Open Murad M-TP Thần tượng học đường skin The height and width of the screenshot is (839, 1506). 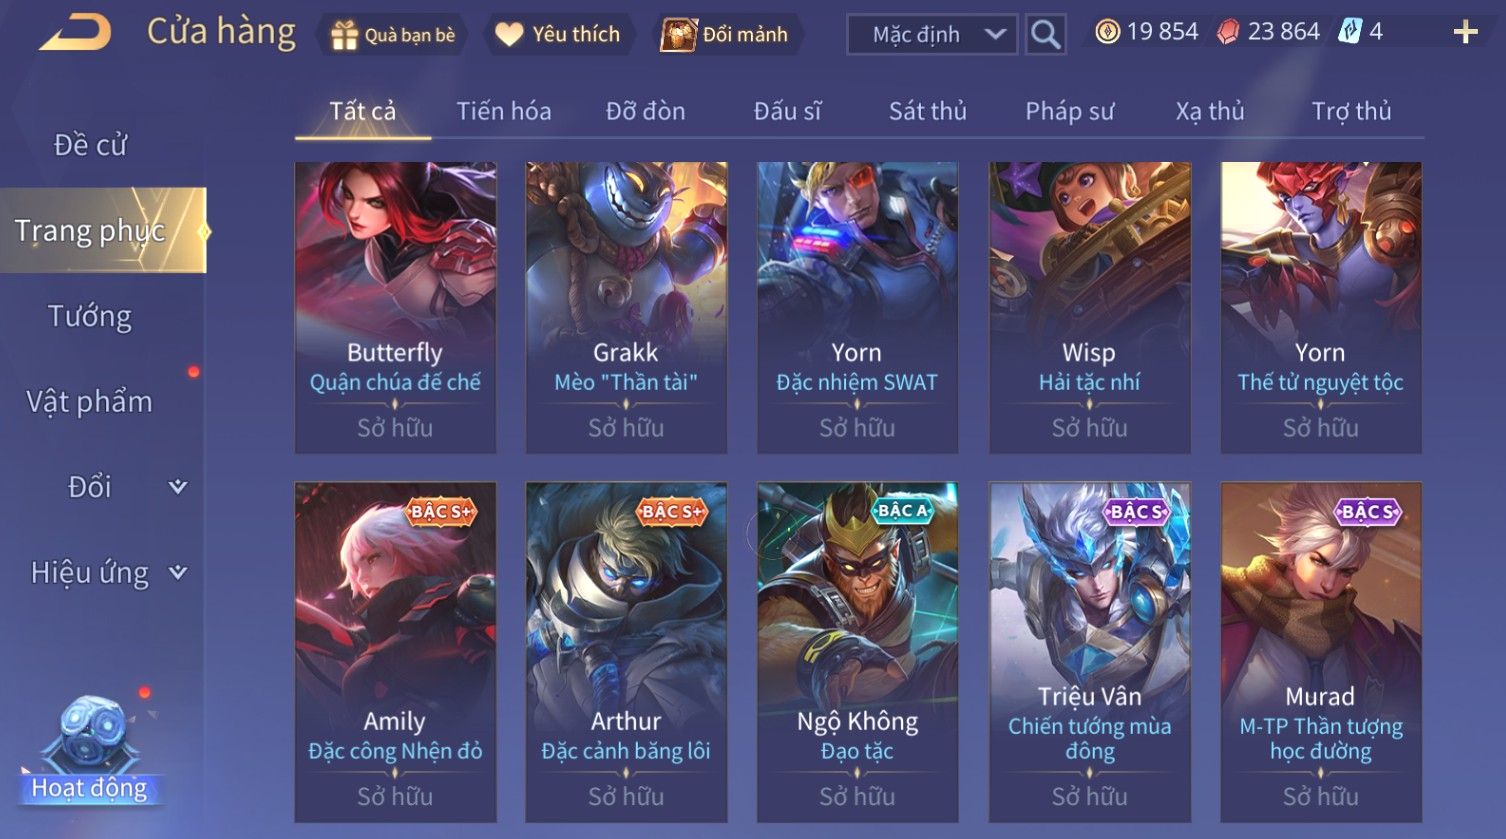(x=1321, y=652)
